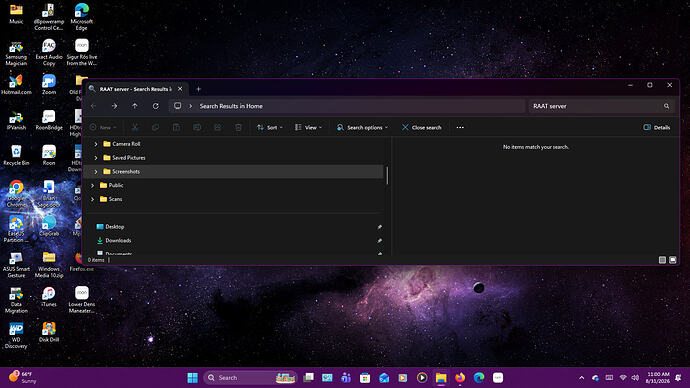
Task: Select the Zoom desktop icon
Action: 49,84
